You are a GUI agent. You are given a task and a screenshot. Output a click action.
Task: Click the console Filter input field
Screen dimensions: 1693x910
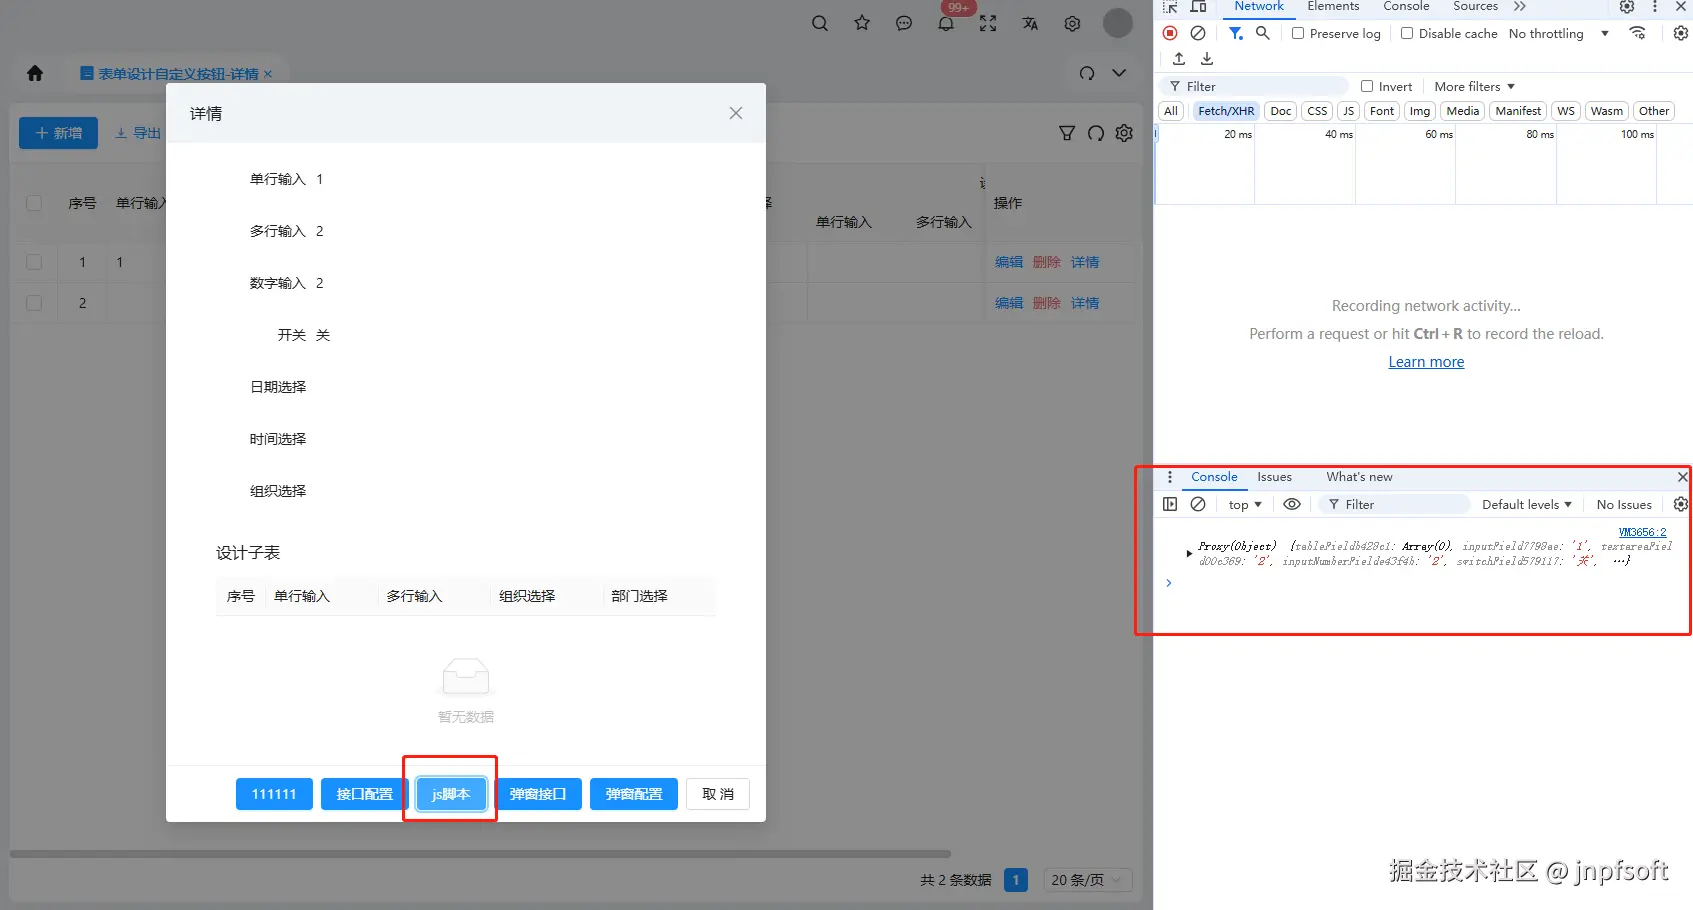pyautogui.click(x=1395, y=504)
